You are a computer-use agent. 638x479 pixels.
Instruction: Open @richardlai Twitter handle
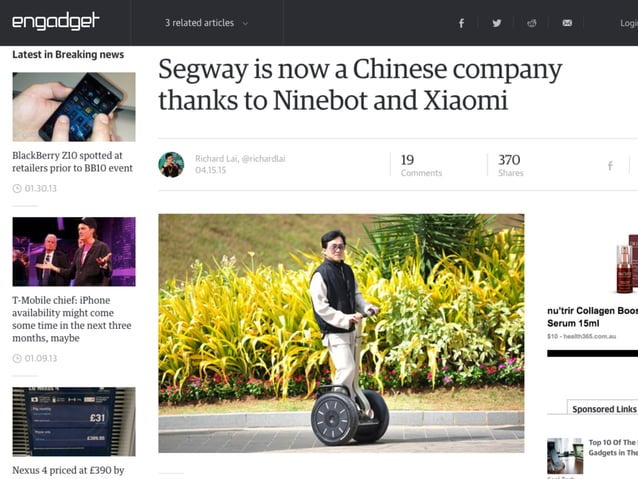263,159
